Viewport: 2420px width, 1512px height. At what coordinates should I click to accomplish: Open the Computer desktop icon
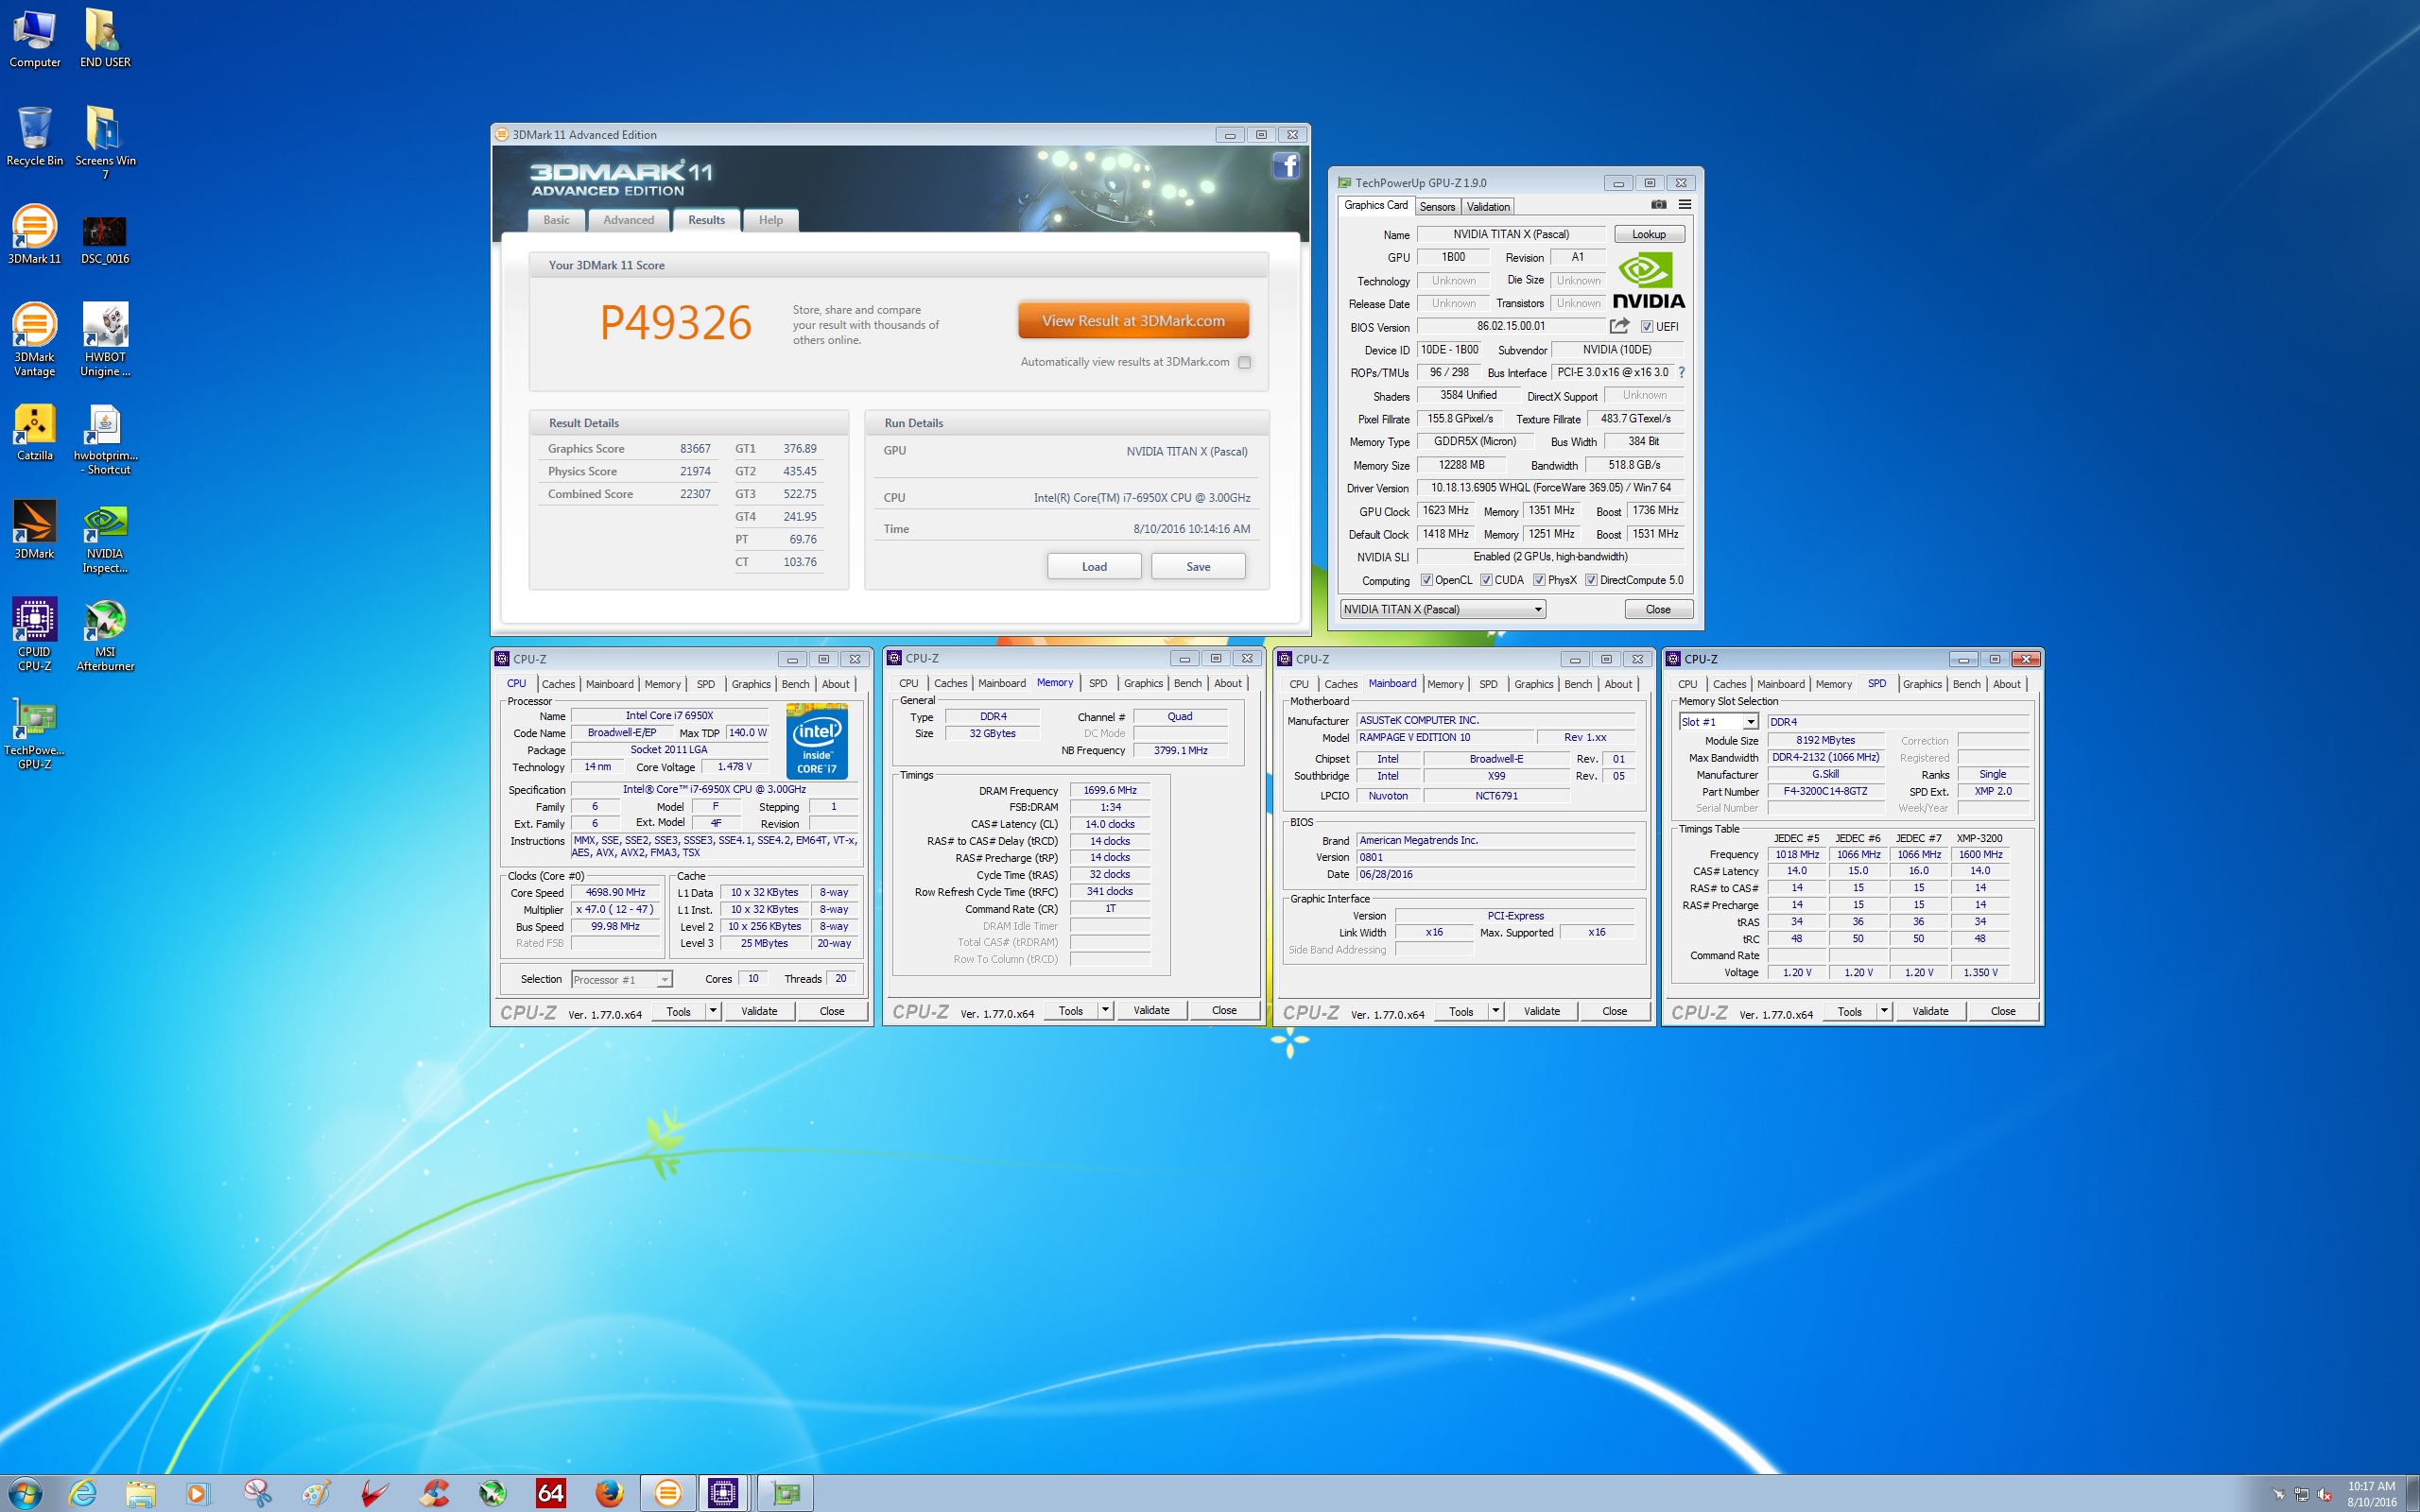[x=35, y=39]
